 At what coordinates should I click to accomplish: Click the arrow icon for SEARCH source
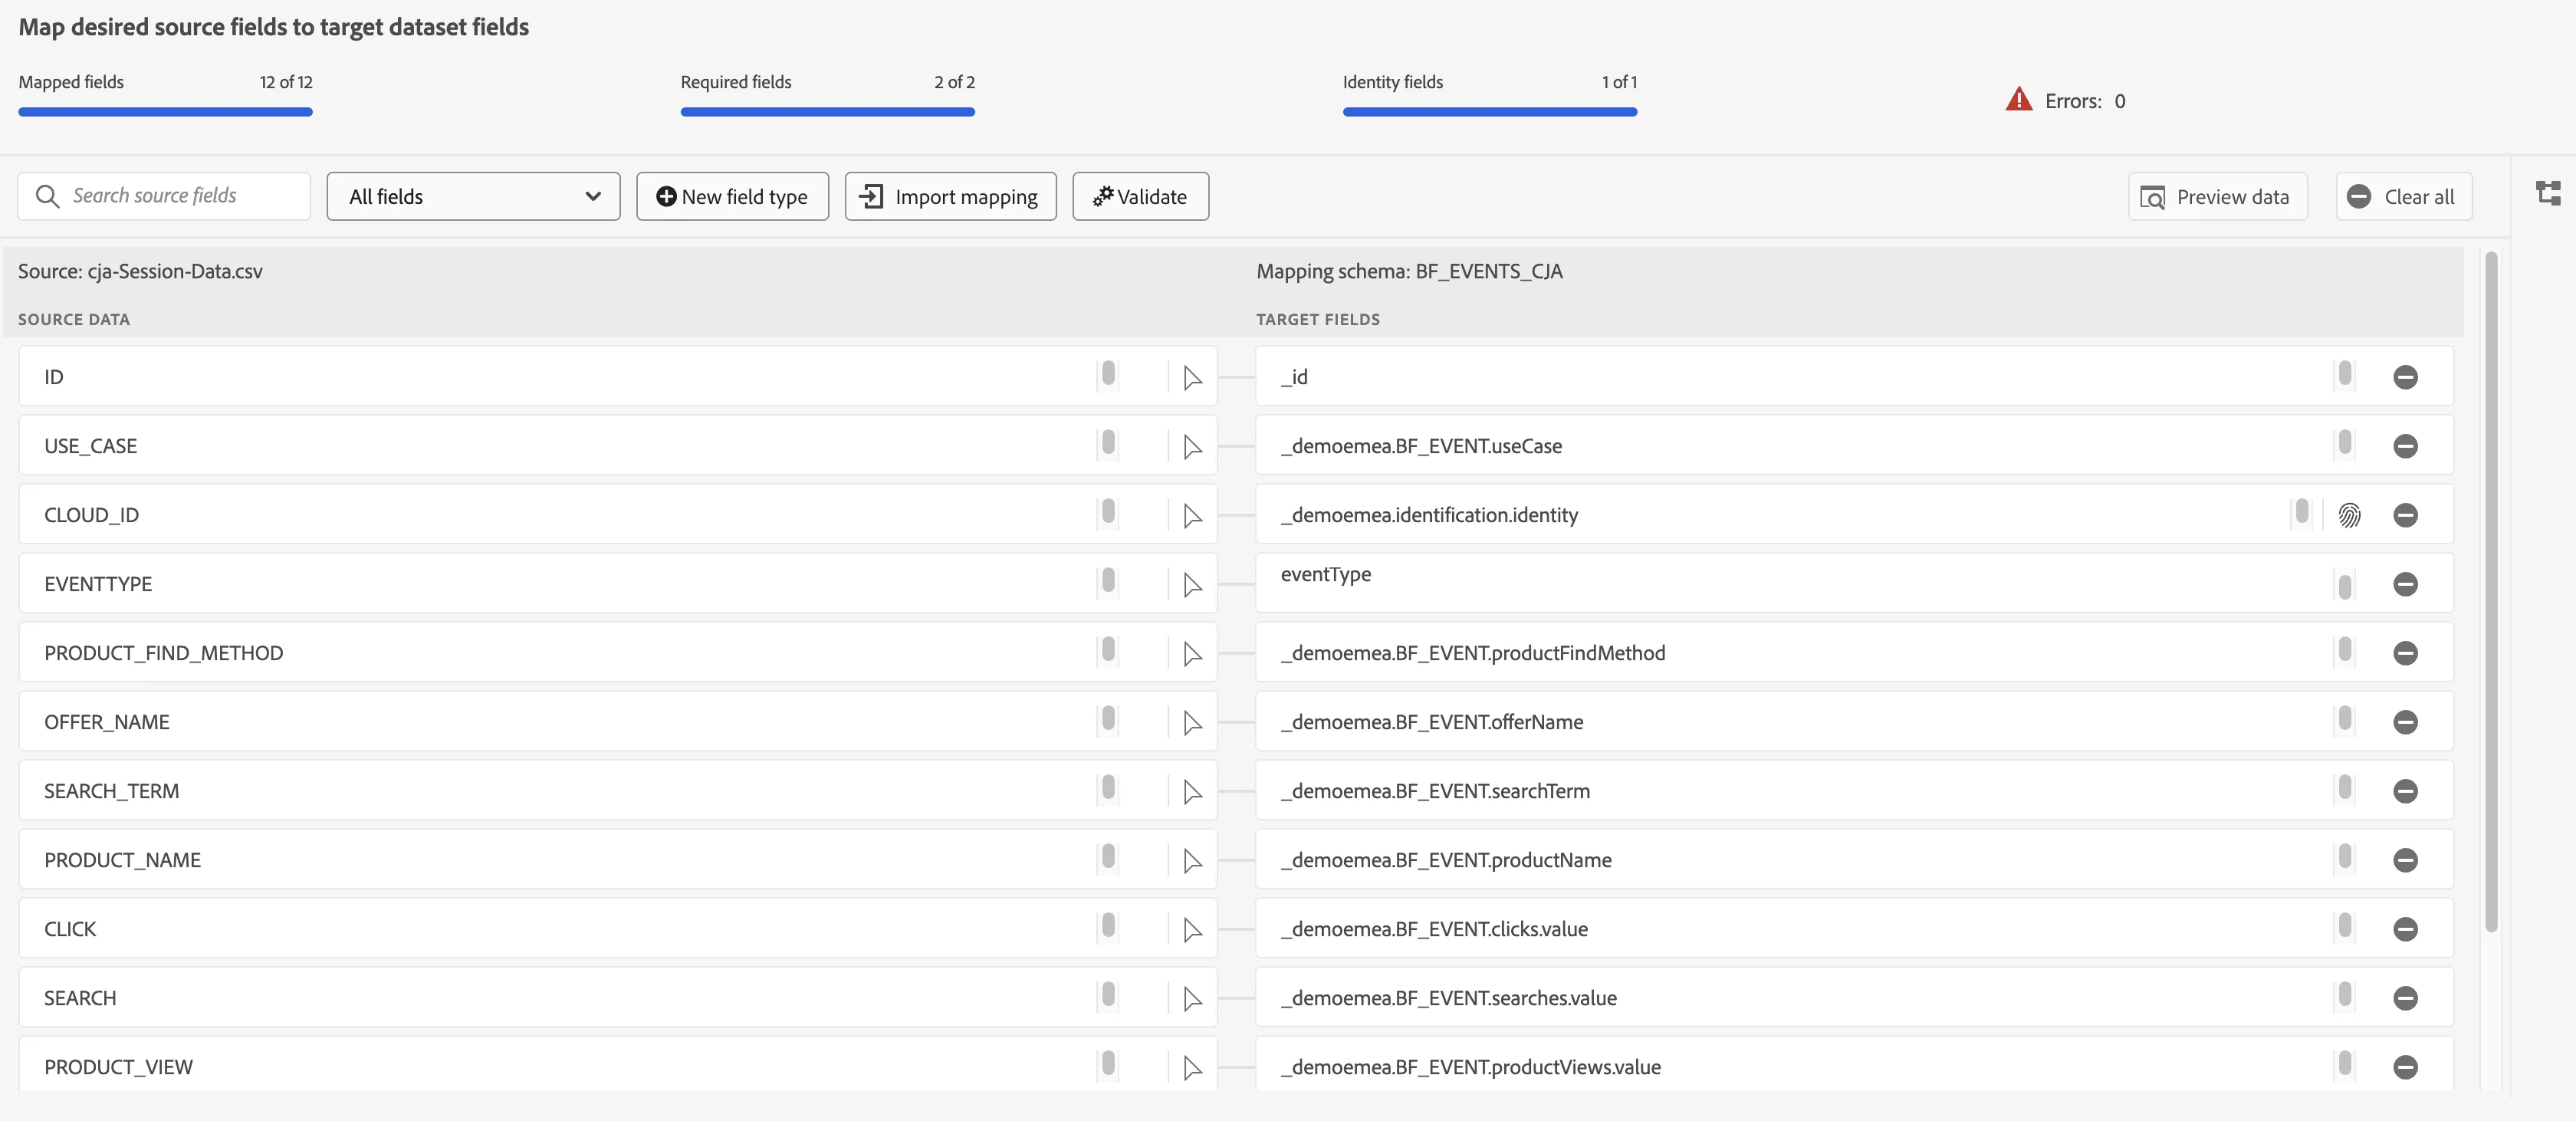tap(1192, 999)
